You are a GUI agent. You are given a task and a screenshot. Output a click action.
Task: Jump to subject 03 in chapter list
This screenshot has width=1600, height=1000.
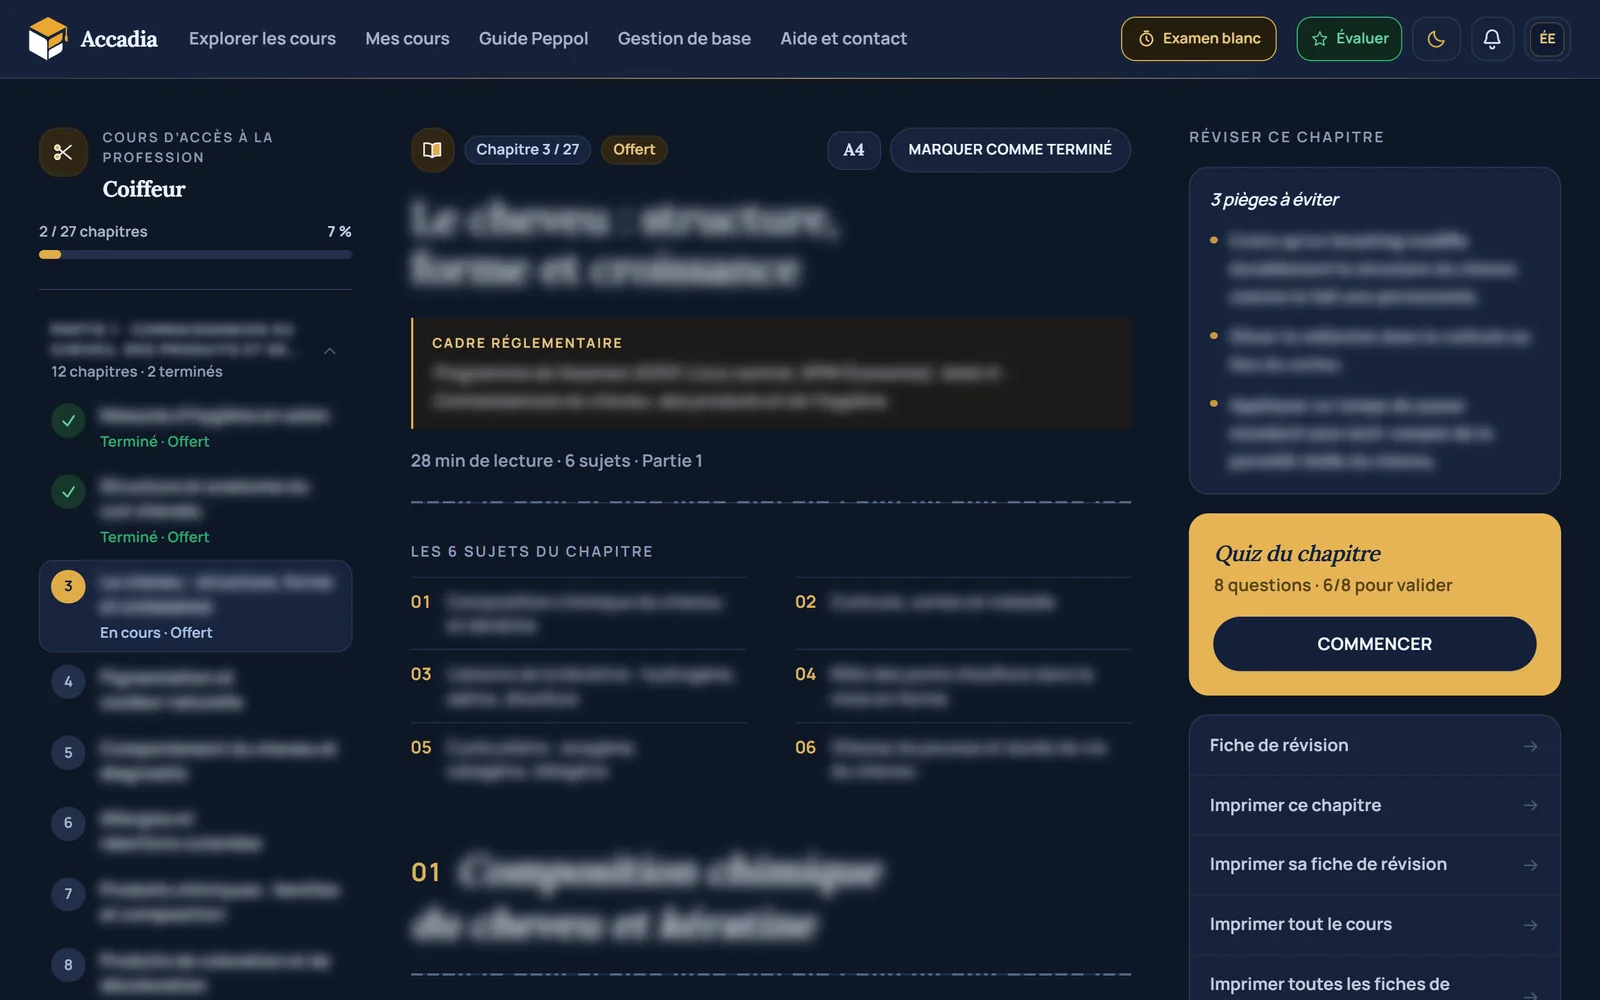click(578, 686)
